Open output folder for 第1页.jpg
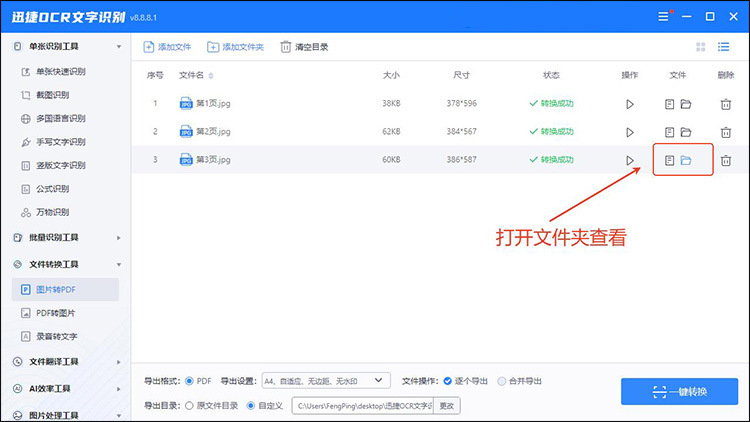This screenshot has height=422, width=750. point(686,104)
